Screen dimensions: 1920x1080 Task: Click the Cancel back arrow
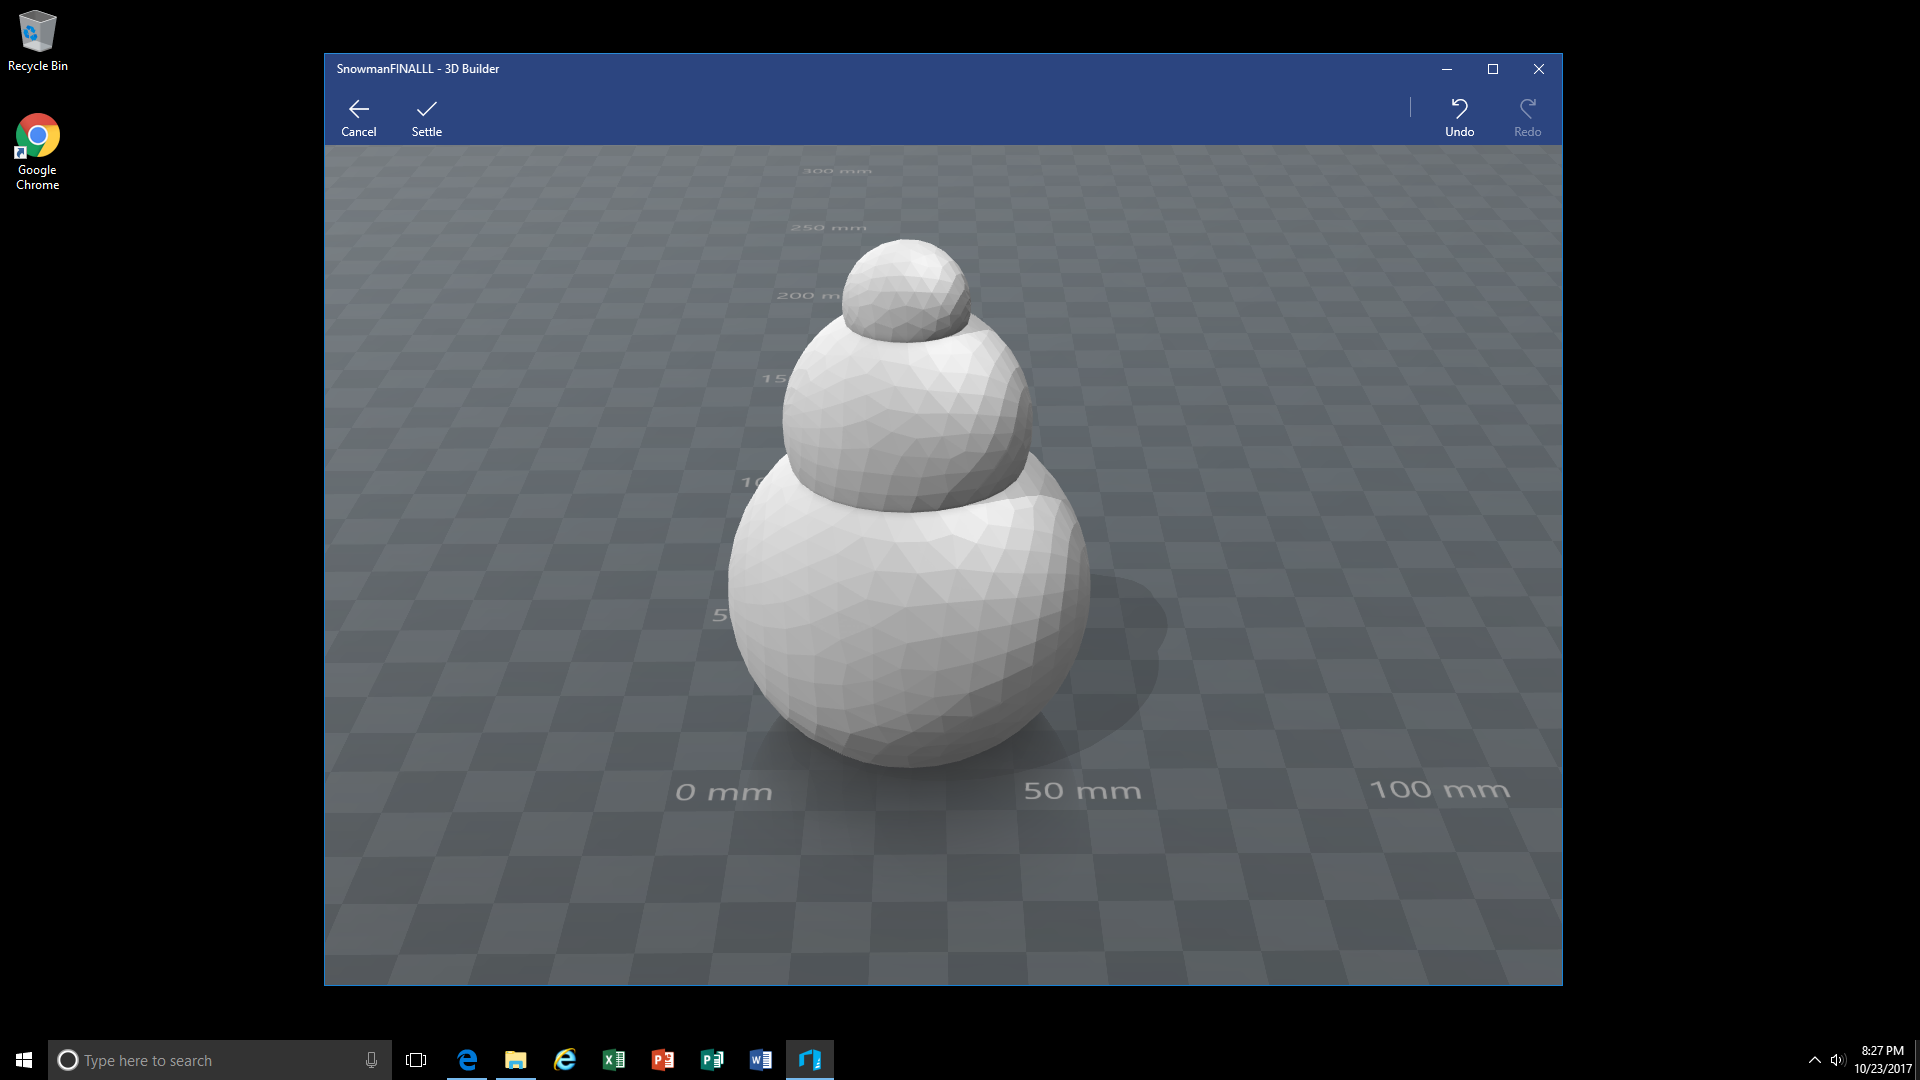pyautogui.click(x=359, y=117)
